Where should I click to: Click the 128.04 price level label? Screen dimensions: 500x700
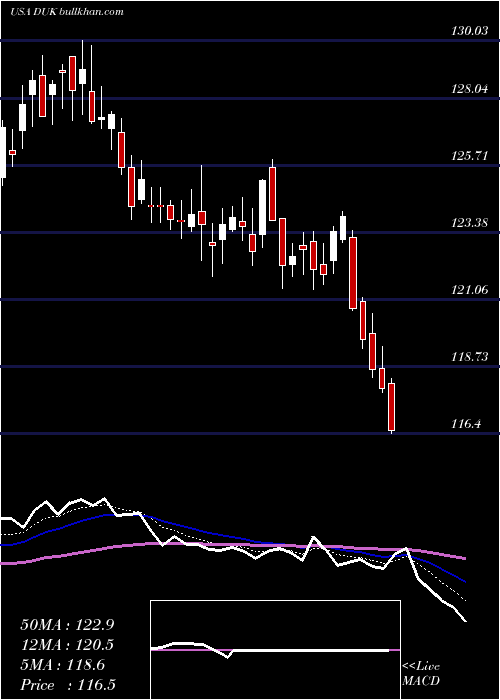point(468,89)
